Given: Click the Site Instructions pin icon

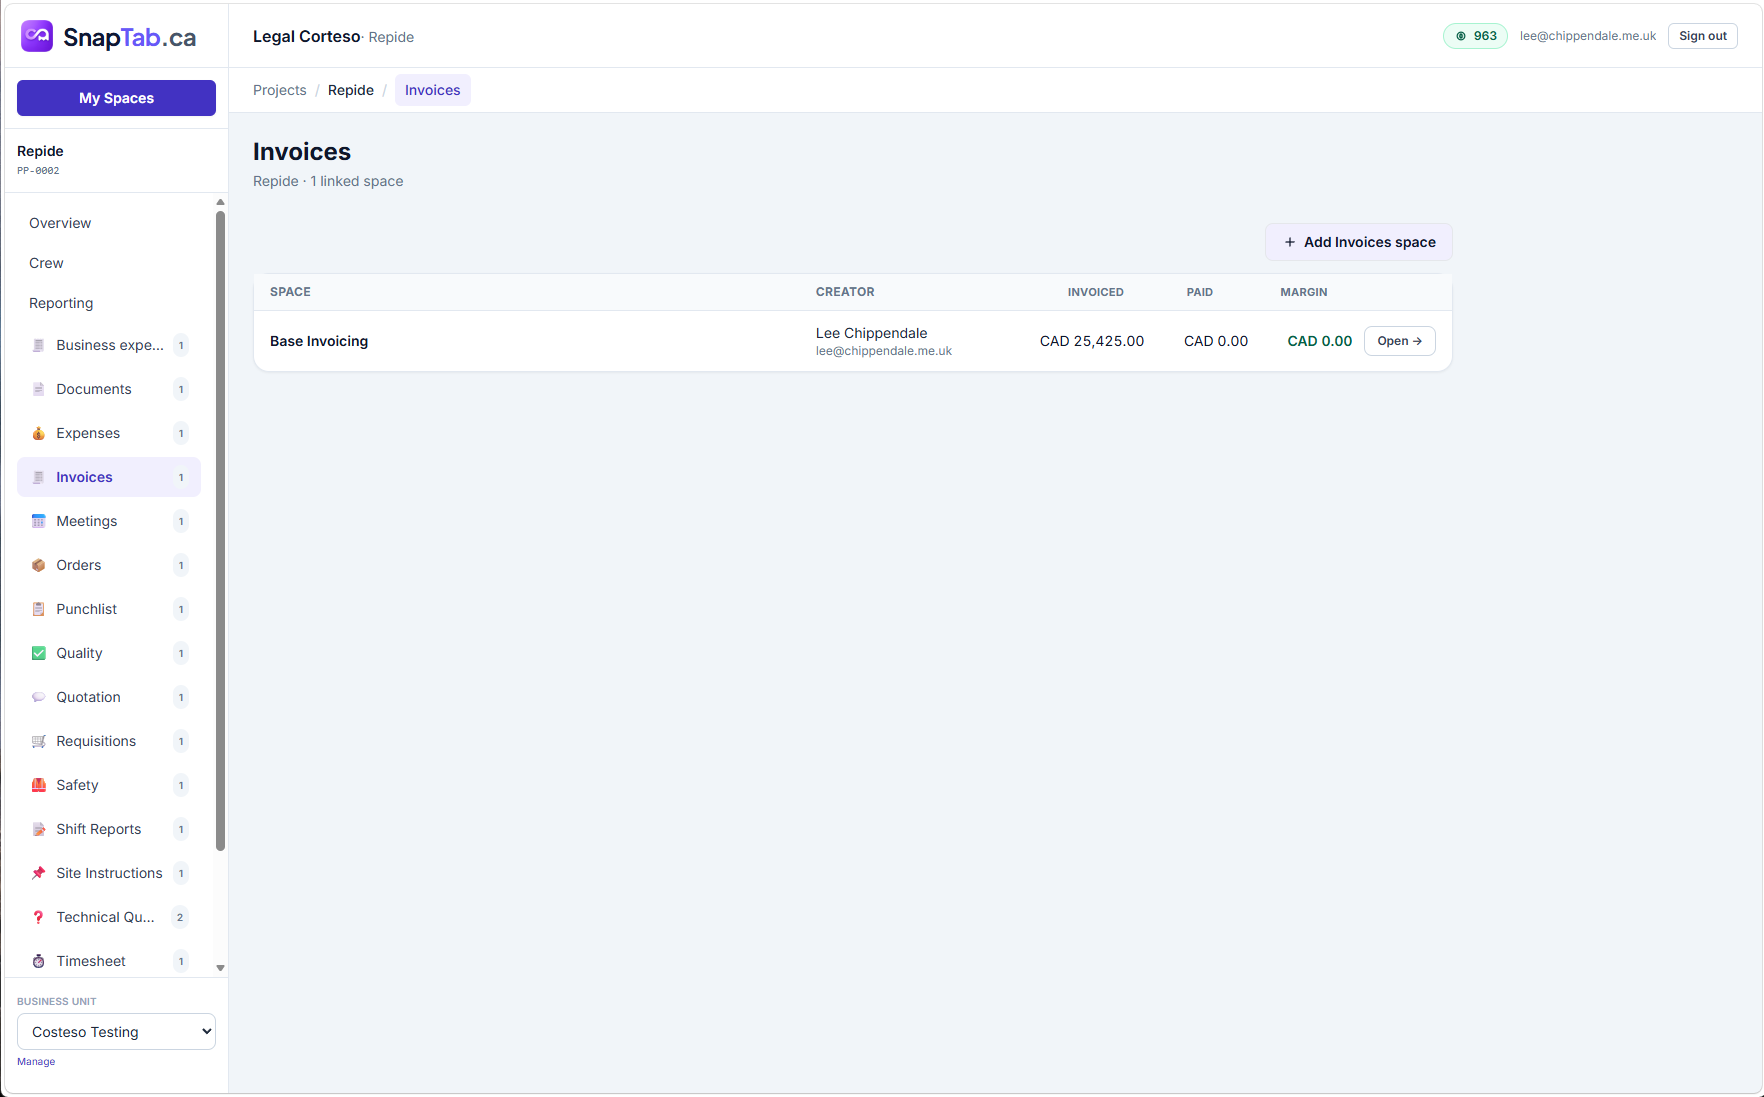Looking at the screenshot, I should point(38,873).
